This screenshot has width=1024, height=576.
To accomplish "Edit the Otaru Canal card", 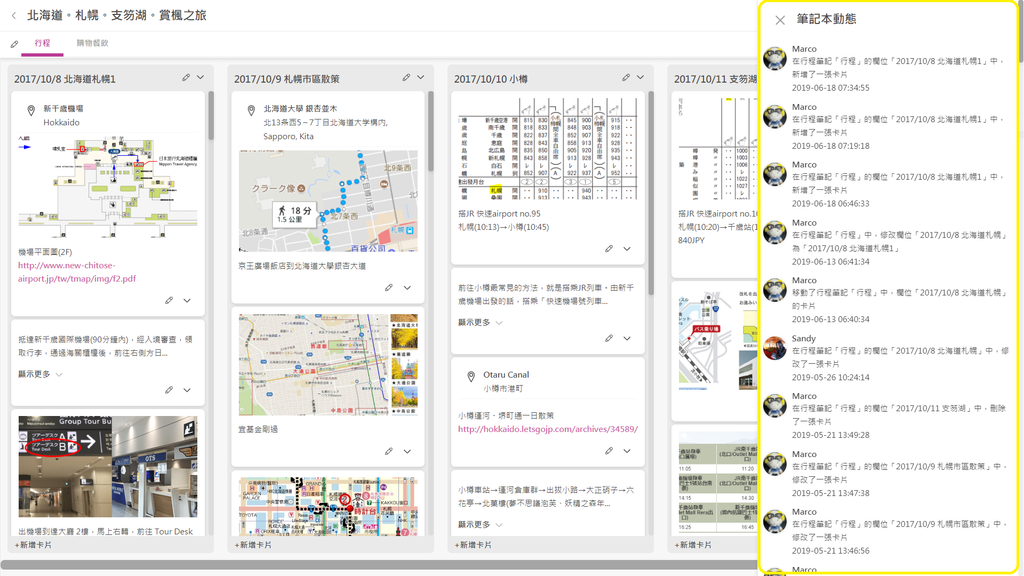I will point(609,451).
